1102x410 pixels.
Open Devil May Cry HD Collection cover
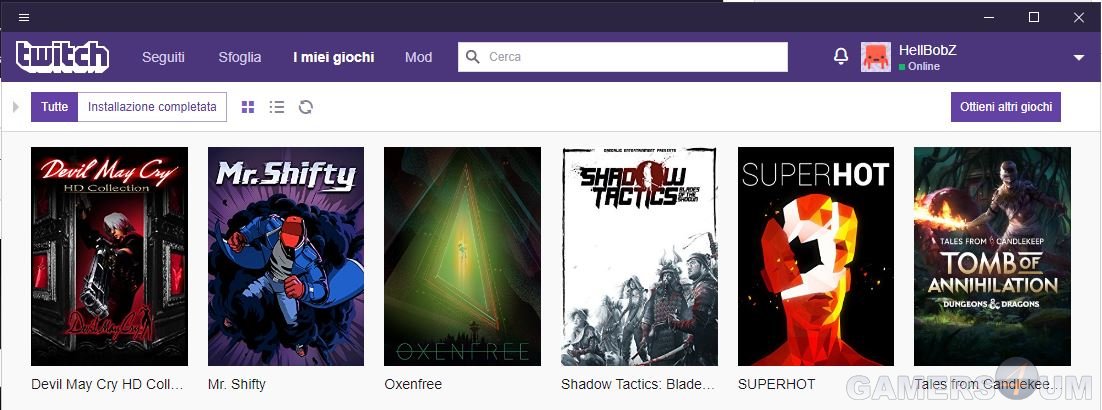pos(110,256)
